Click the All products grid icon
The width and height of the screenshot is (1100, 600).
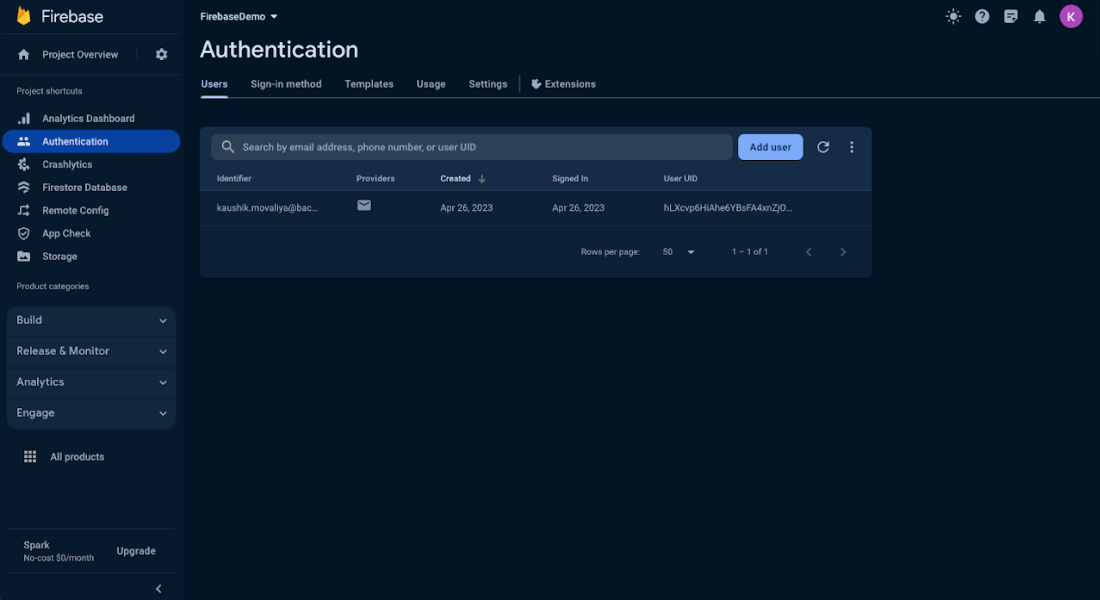pos(29,457)
